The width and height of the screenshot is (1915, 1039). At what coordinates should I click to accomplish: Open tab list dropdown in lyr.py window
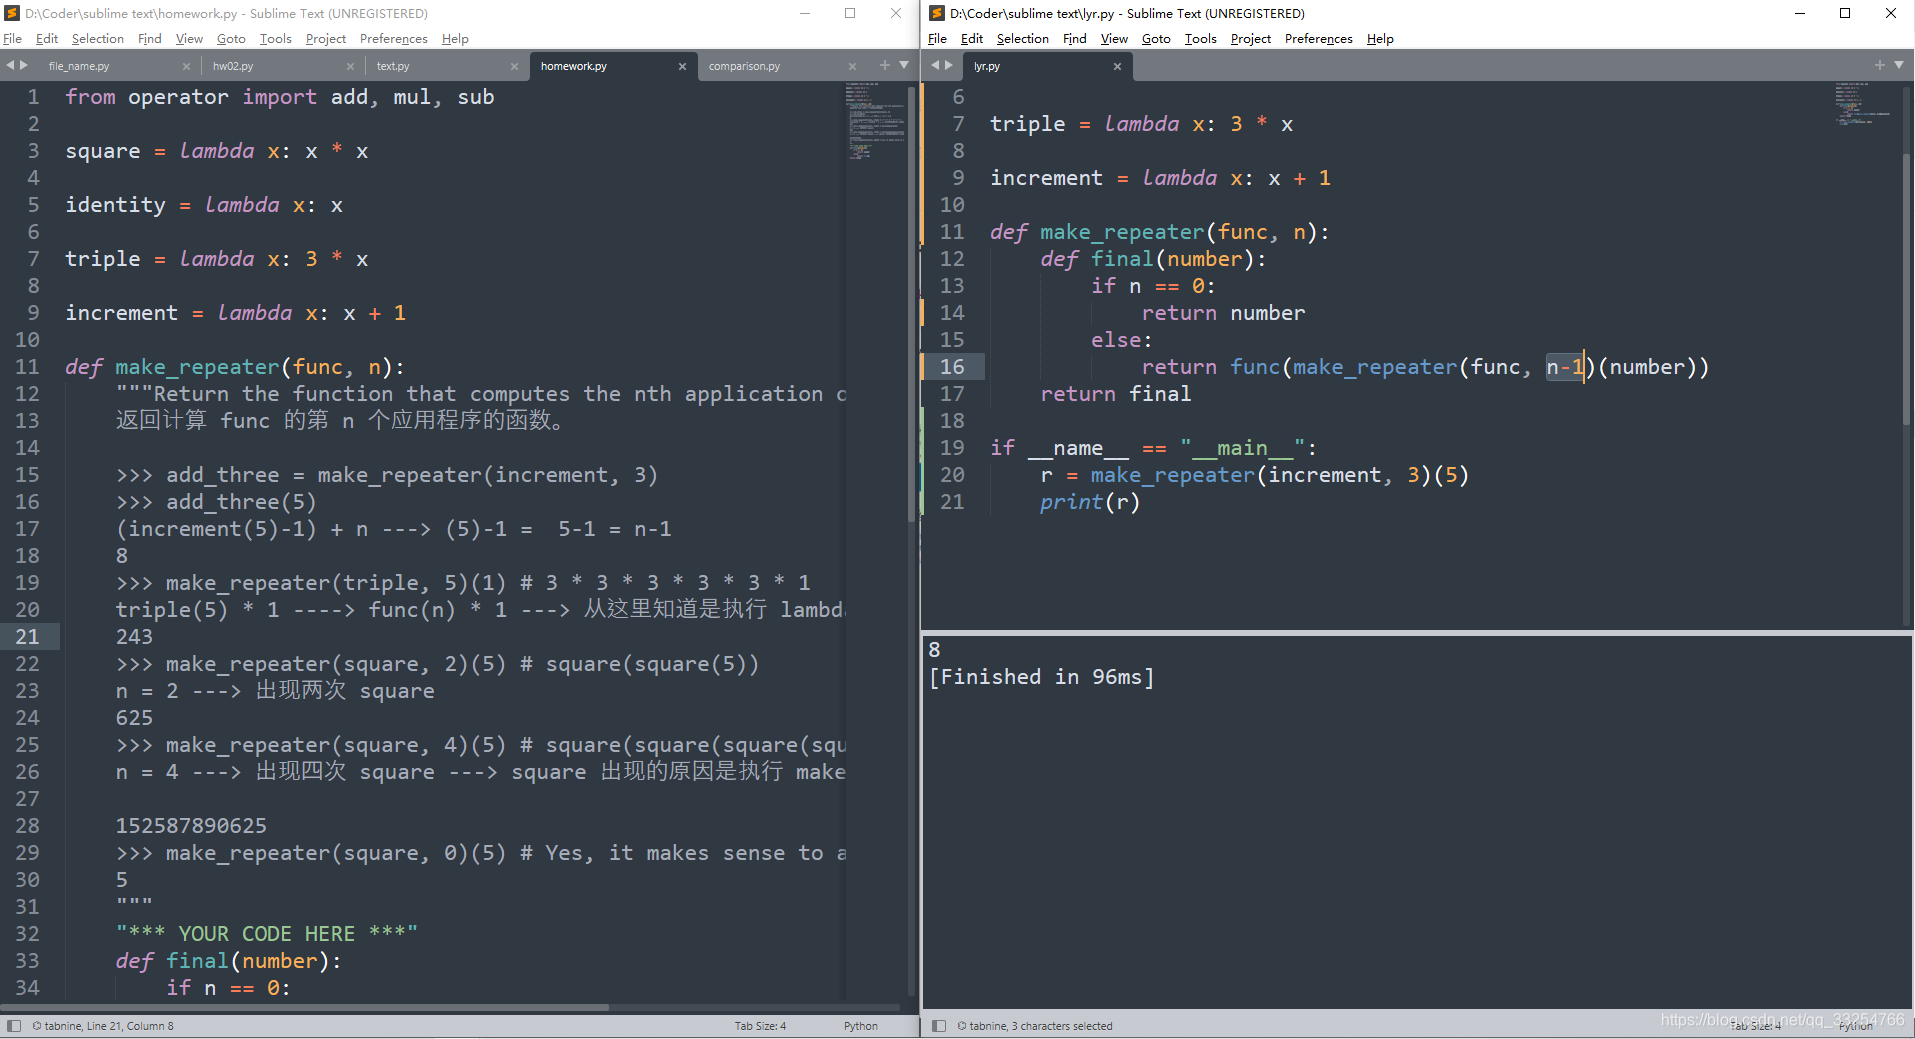tap(1899, 65)
